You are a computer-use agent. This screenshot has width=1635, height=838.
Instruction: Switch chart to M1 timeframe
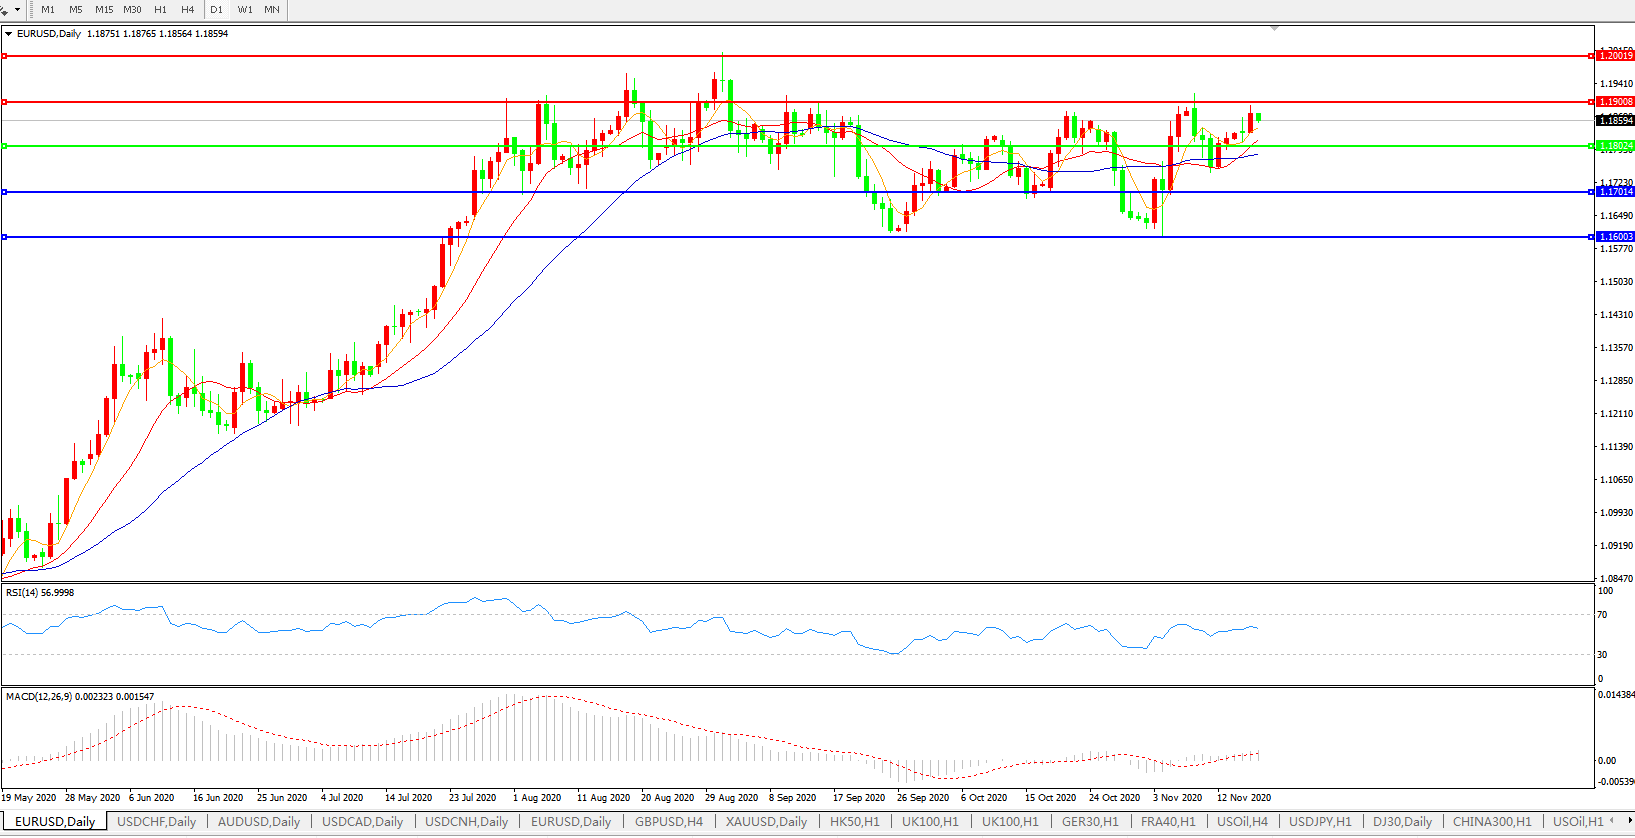(x=48, y=10)
